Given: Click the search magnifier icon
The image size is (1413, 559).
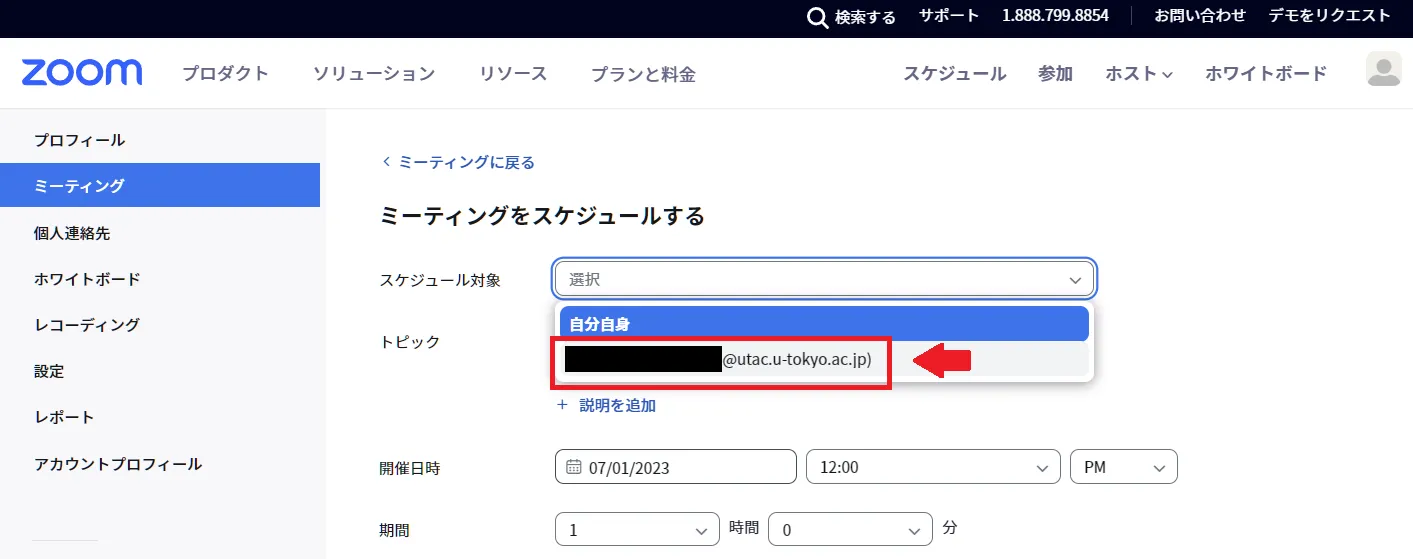Looking at the screenshot, I should click(817, 17).
